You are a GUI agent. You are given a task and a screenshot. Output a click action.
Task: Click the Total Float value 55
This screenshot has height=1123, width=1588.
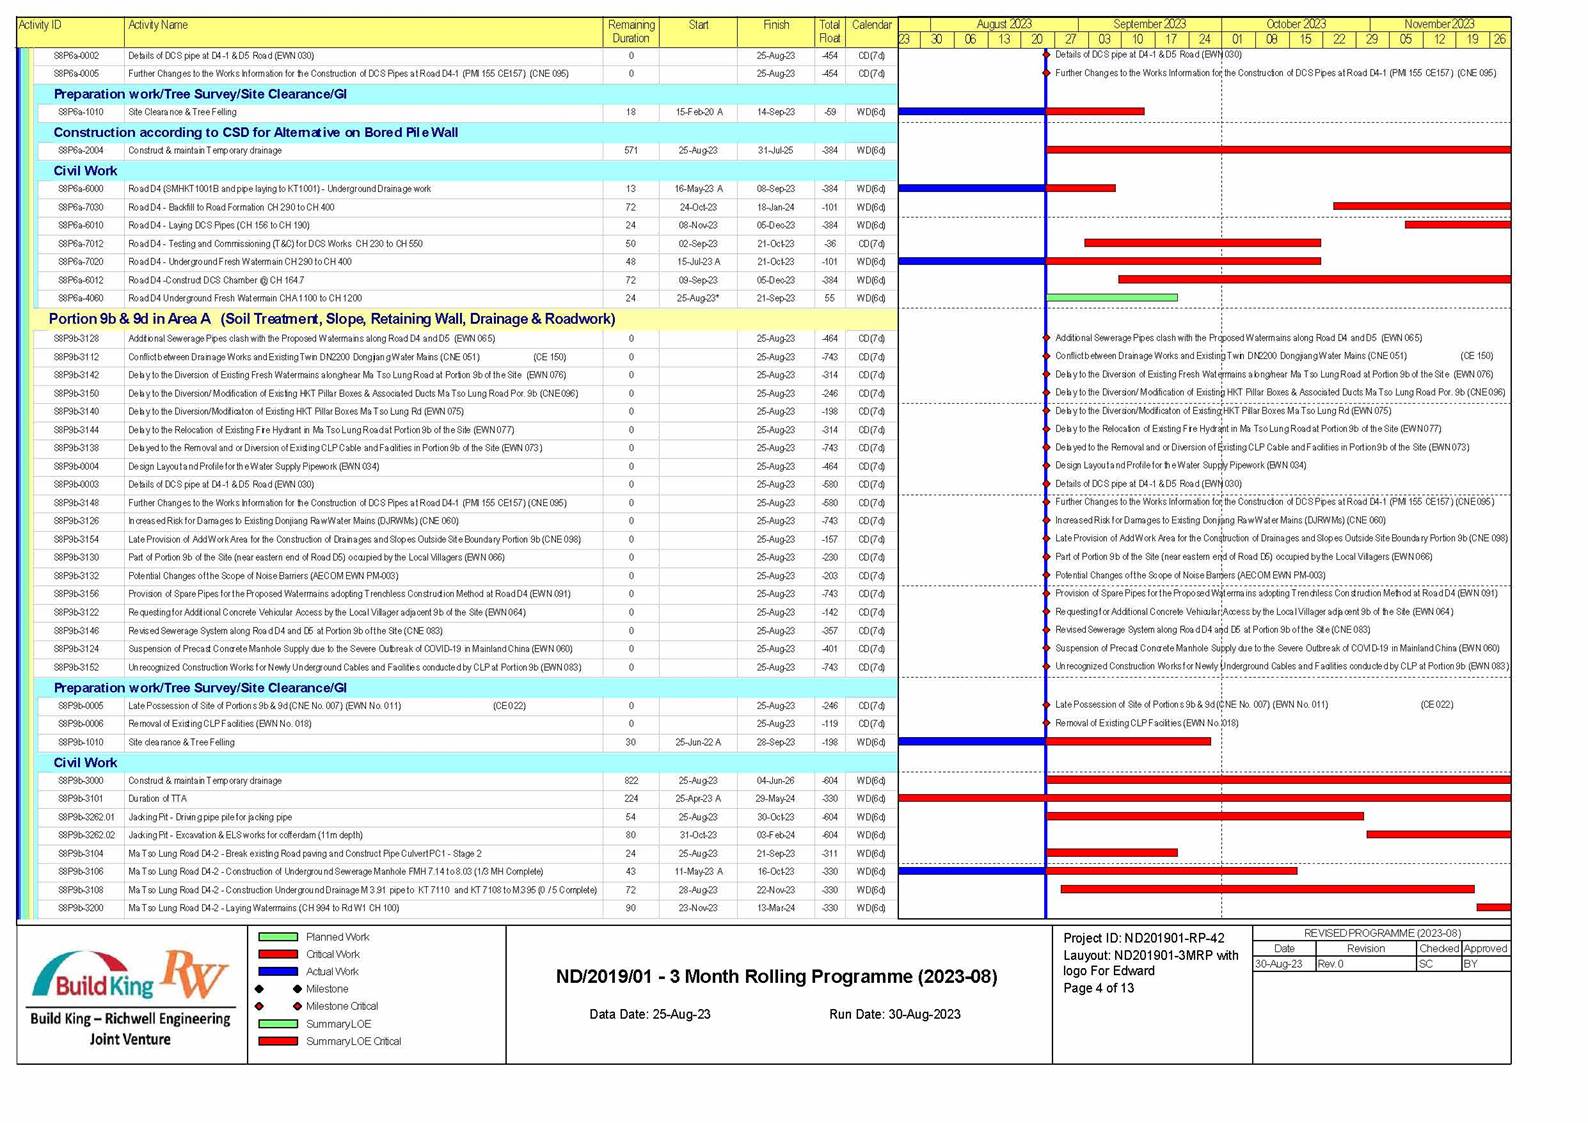[x=830, y=298]
